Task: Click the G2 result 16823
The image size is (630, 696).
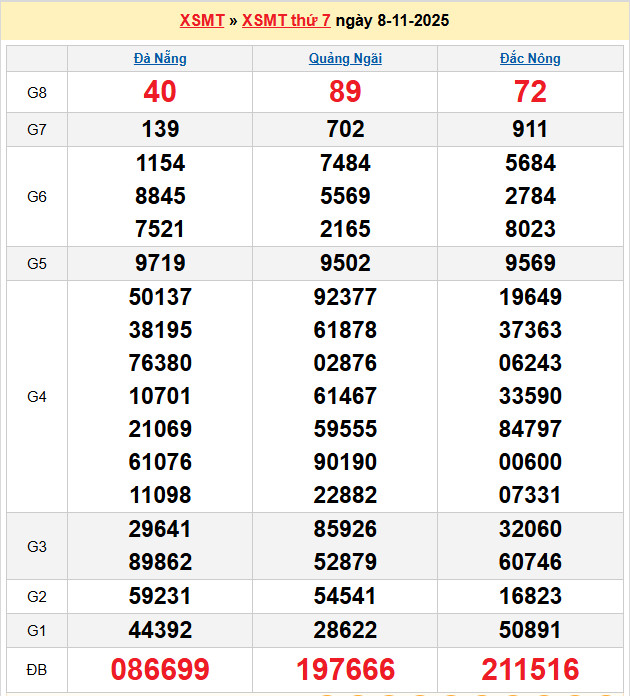Action: click(530, 596)
